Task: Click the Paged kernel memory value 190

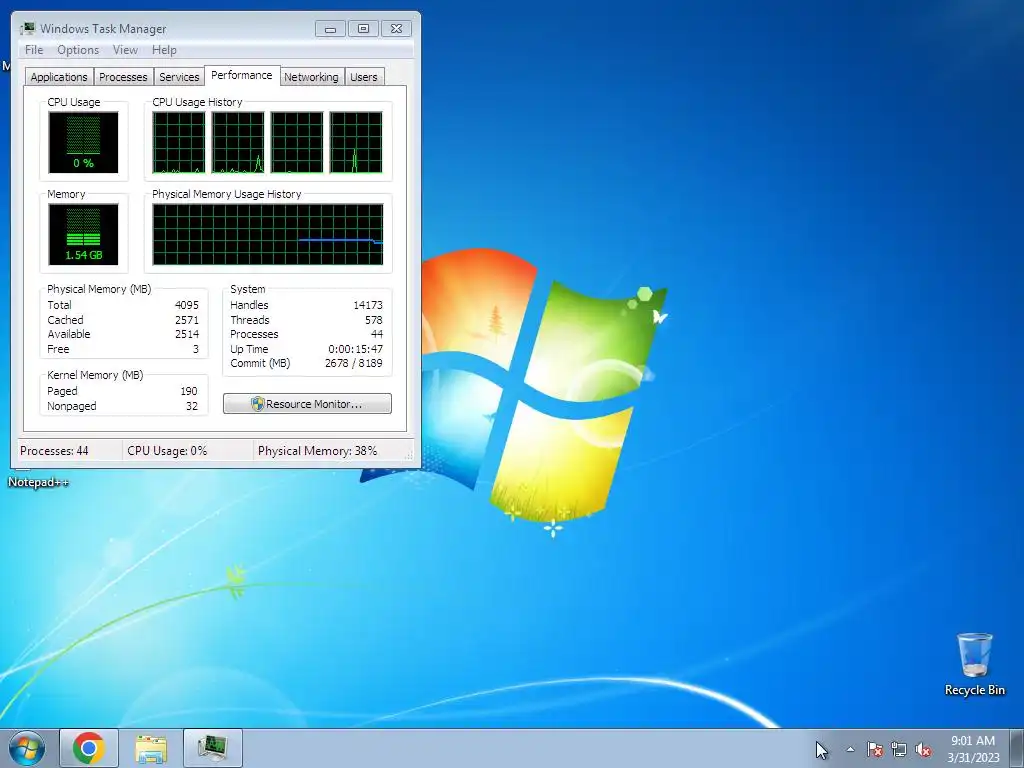Action: pos(189,391)
